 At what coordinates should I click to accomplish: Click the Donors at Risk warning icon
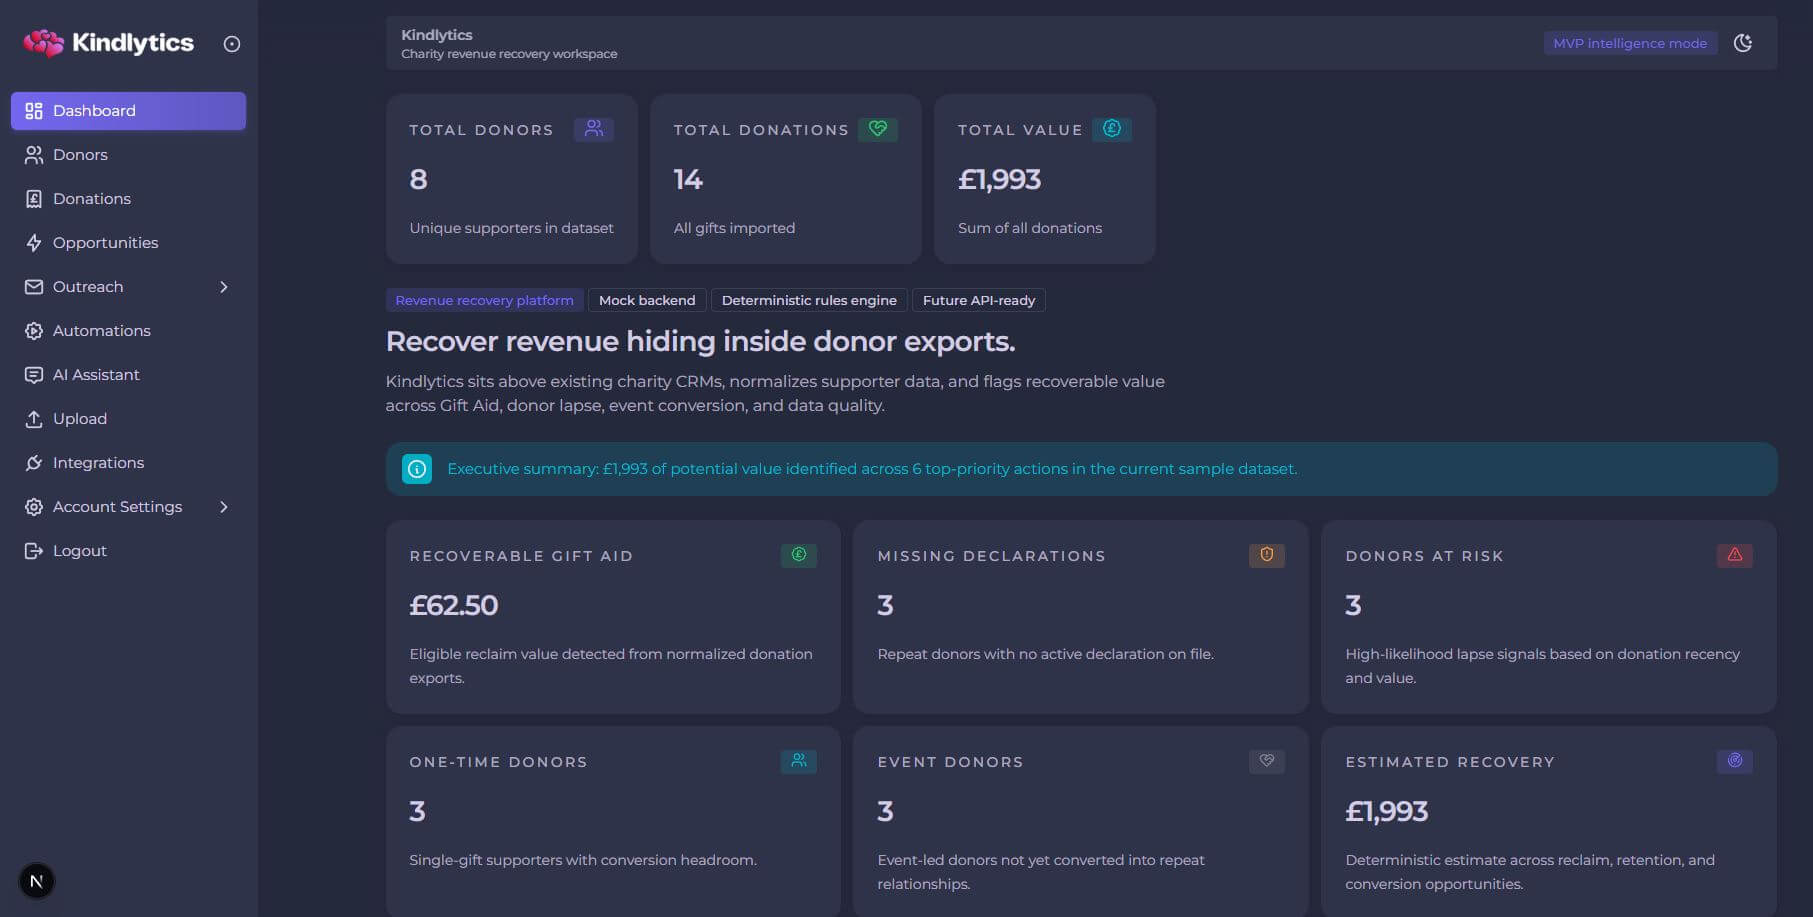[x=1735, y=555]
